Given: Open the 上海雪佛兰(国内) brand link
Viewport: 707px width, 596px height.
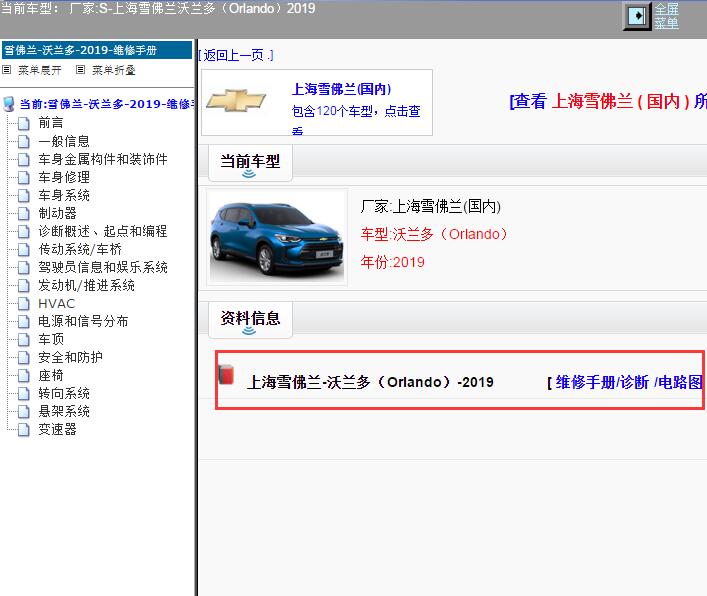Looking at the screenshot, I should (341, 89).
